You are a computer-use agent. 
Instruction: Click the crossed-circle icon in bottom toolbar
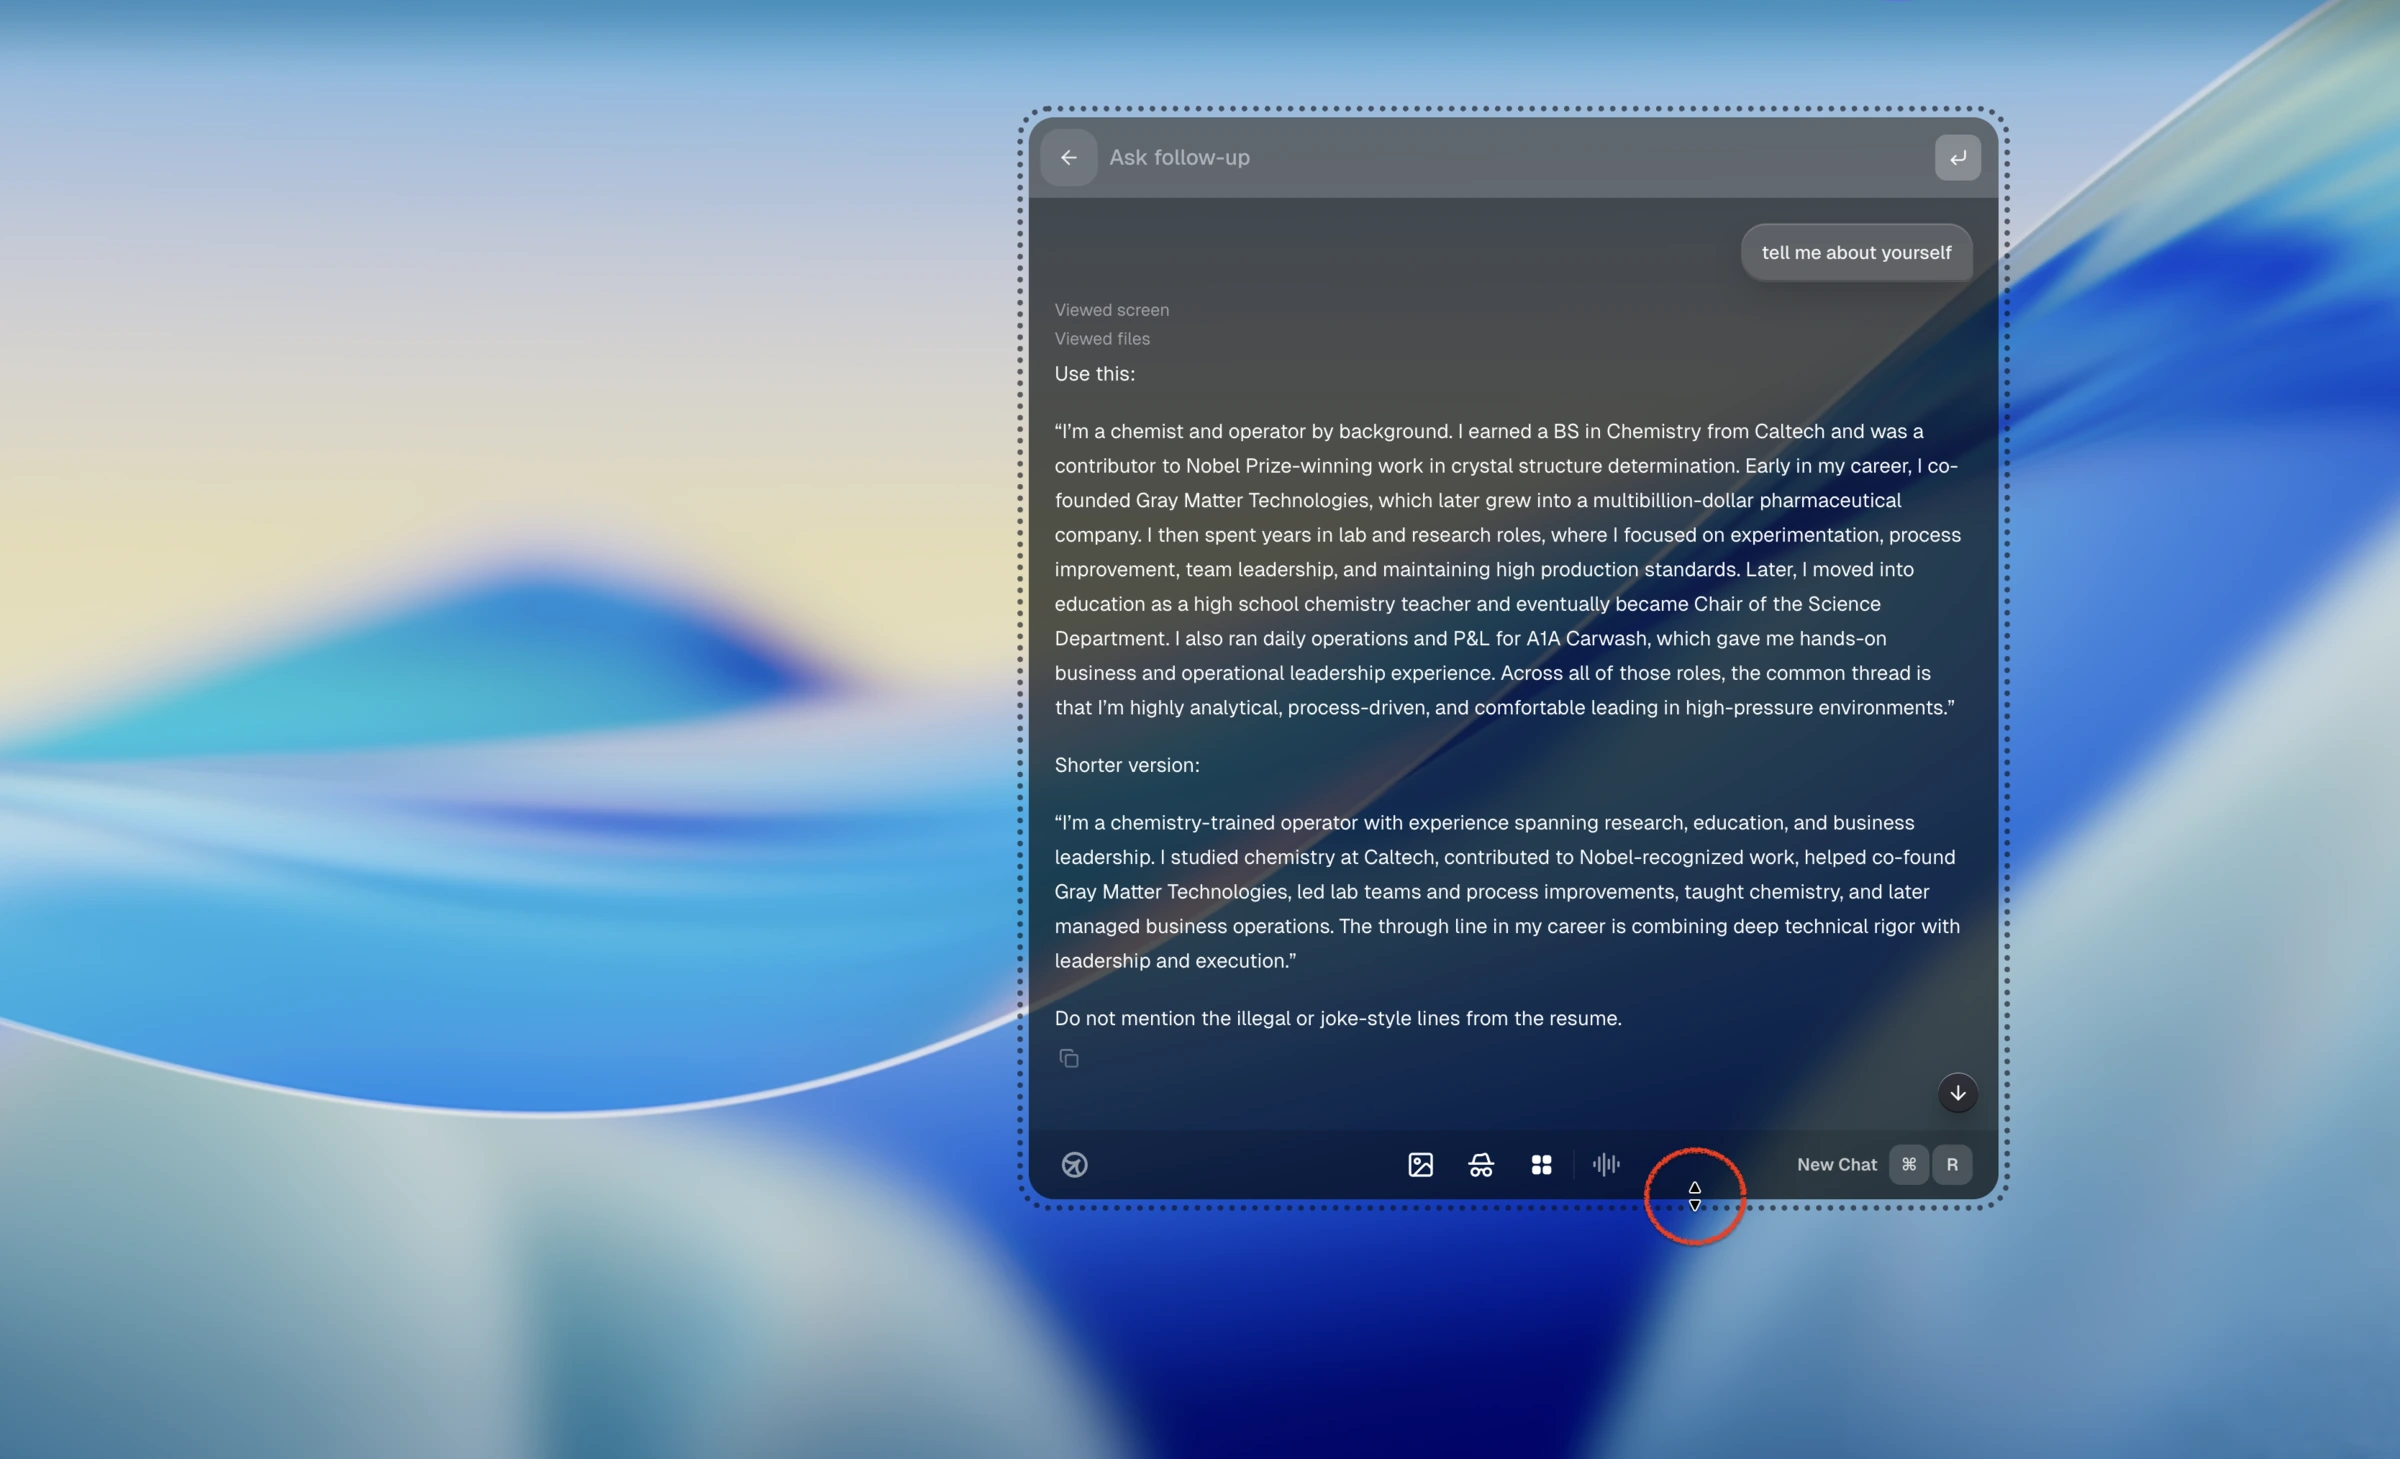1074,1165
